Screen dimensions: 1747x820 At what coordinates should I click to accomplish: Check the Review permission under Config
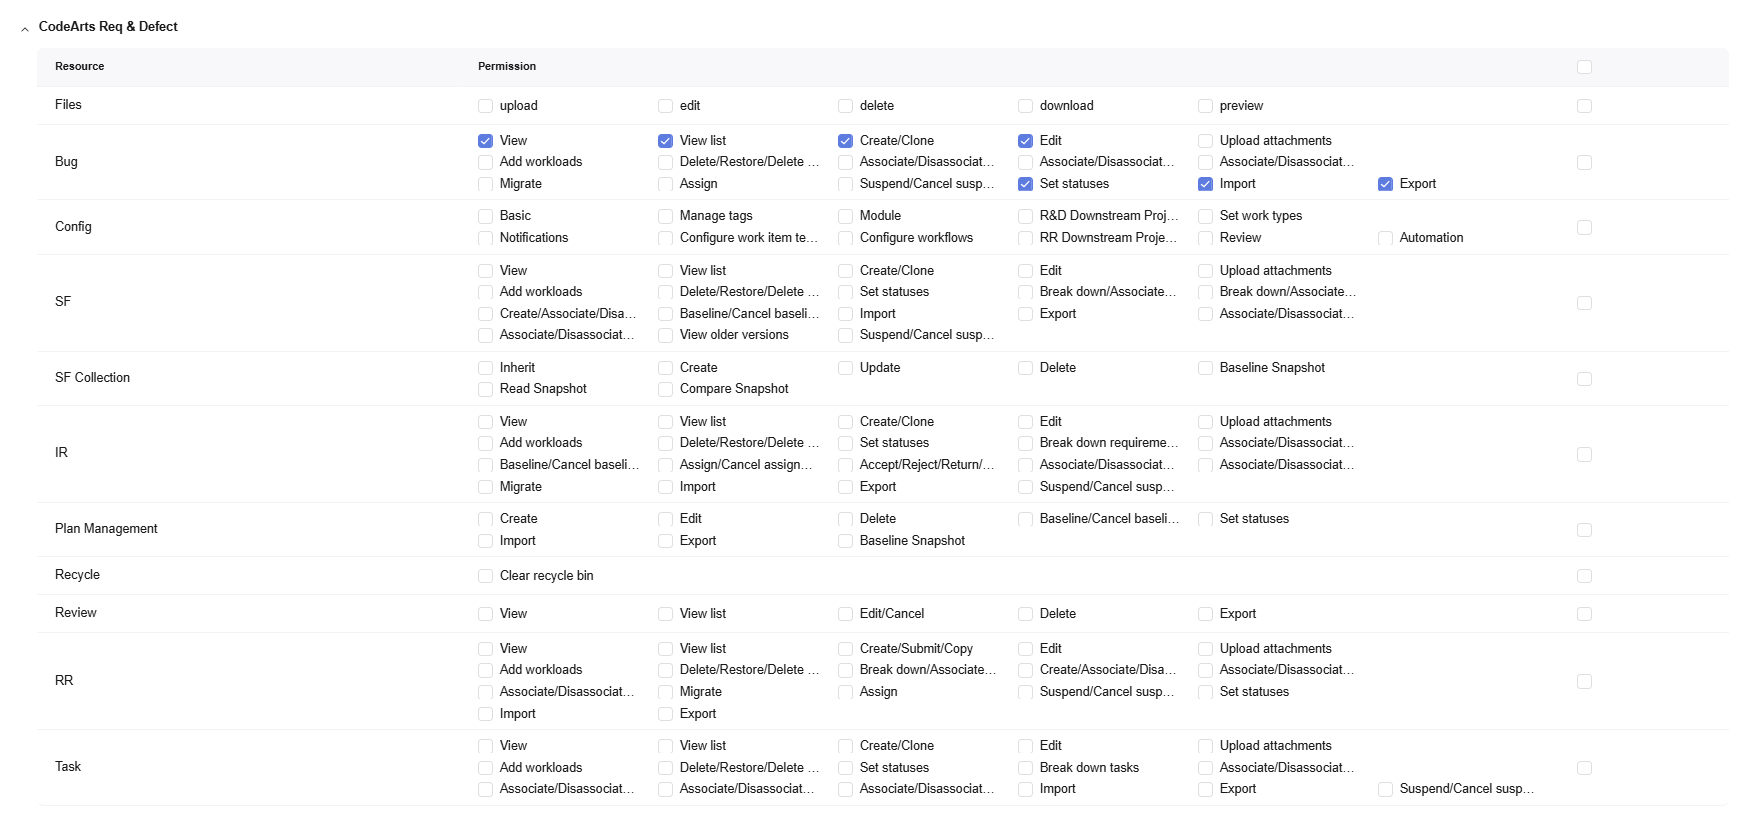point(1205,238)
